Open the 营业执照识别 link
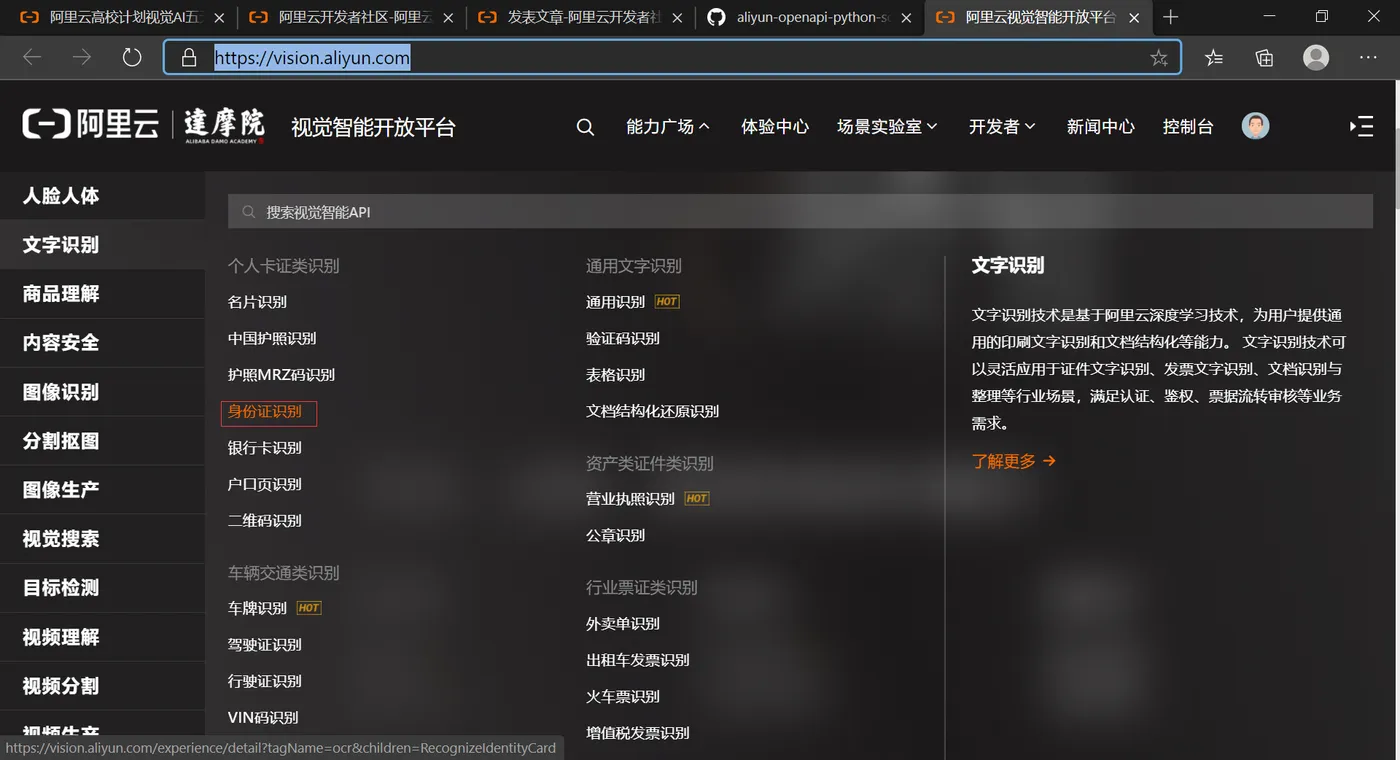Viewport: 1400px width, 760px height. pyautogui.click(x=631, y=499)
